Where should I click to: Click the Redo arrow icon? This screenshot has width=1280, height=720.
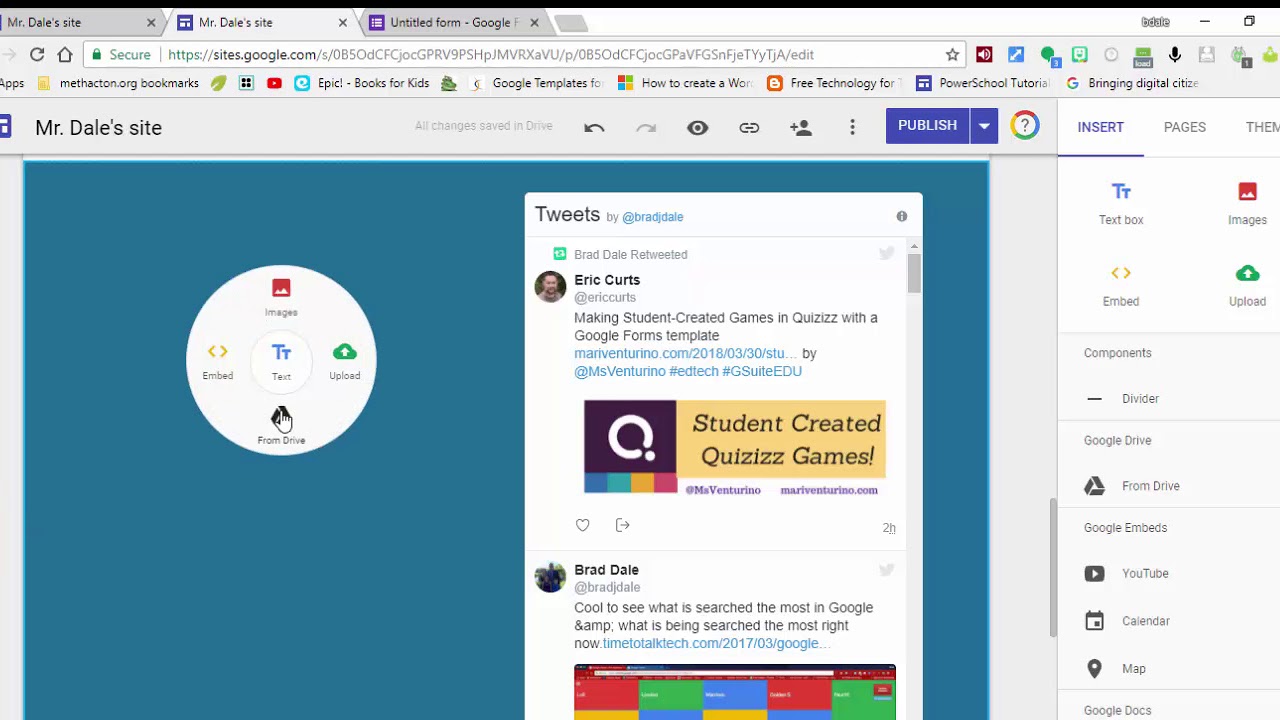pos(646,127)
